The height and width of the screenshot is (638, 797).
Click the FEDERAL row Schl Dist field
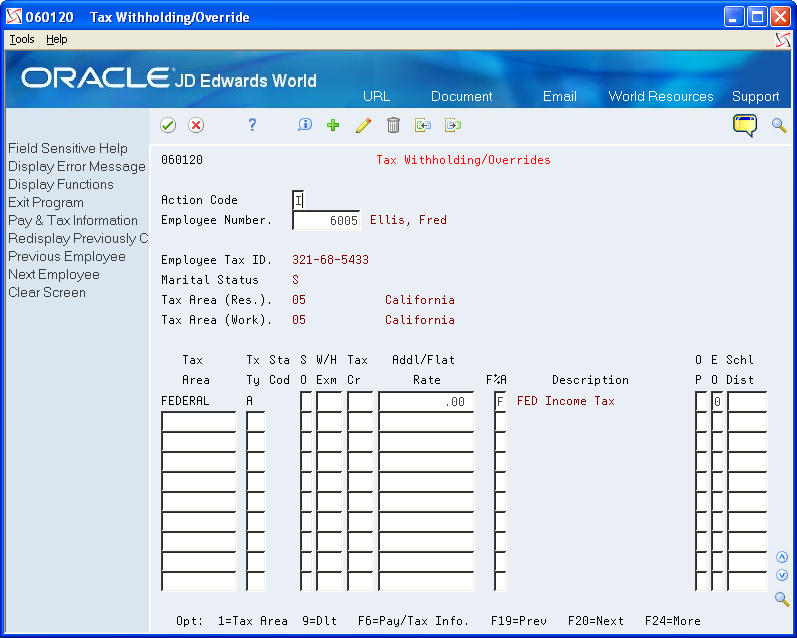(x=747, y=401)
